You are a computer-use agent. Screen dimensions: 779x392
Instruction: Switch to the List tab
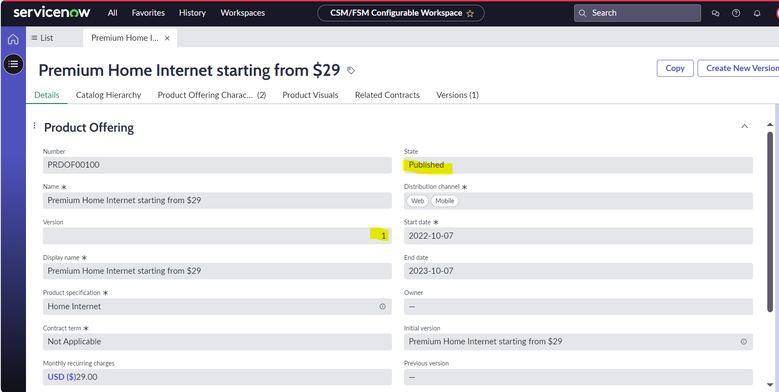(x=42, y=38)
